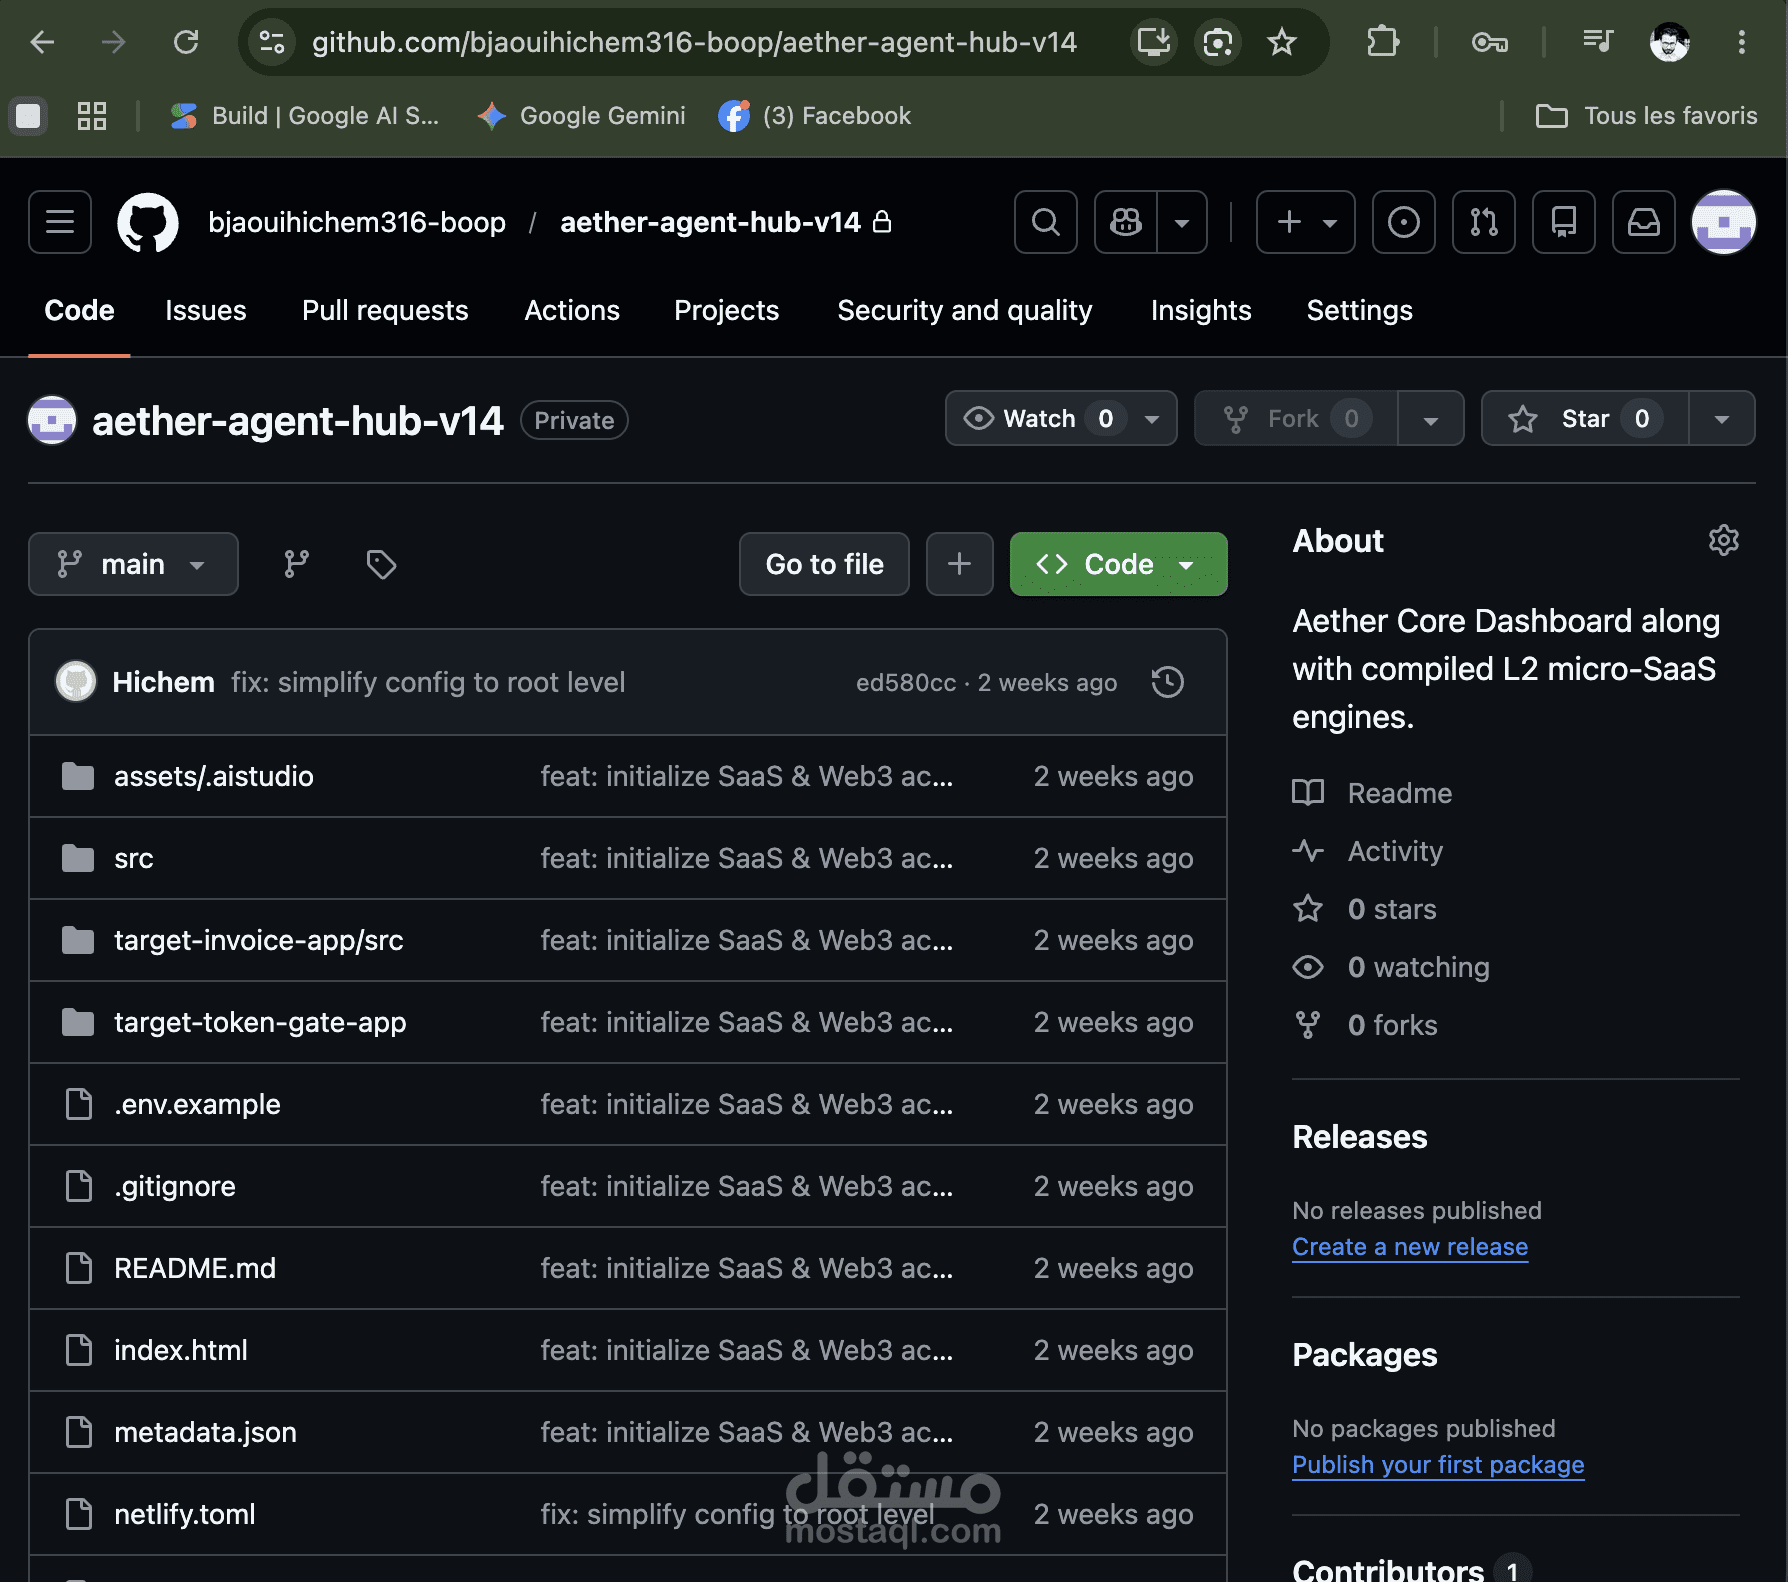Click the Google Lens search icon in address bar
Image resolution: width=1788 pixels, height=1582 pixels.
click(1218, 42)
